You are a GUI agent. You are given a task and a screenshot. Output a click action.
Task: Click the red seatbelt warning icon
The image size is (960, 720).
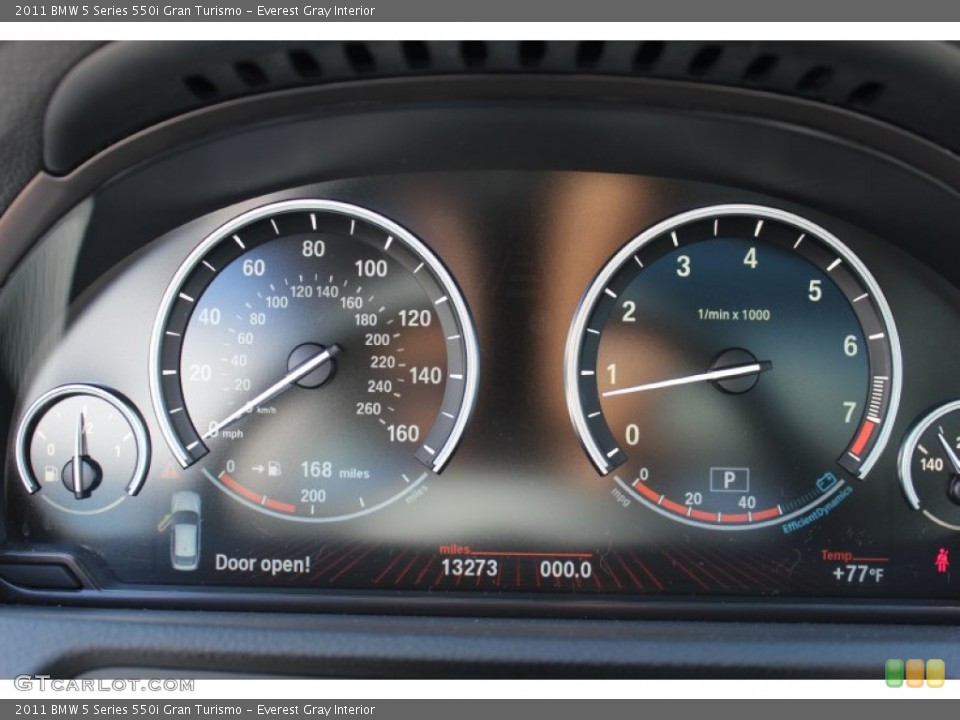[x=942, y=560]
